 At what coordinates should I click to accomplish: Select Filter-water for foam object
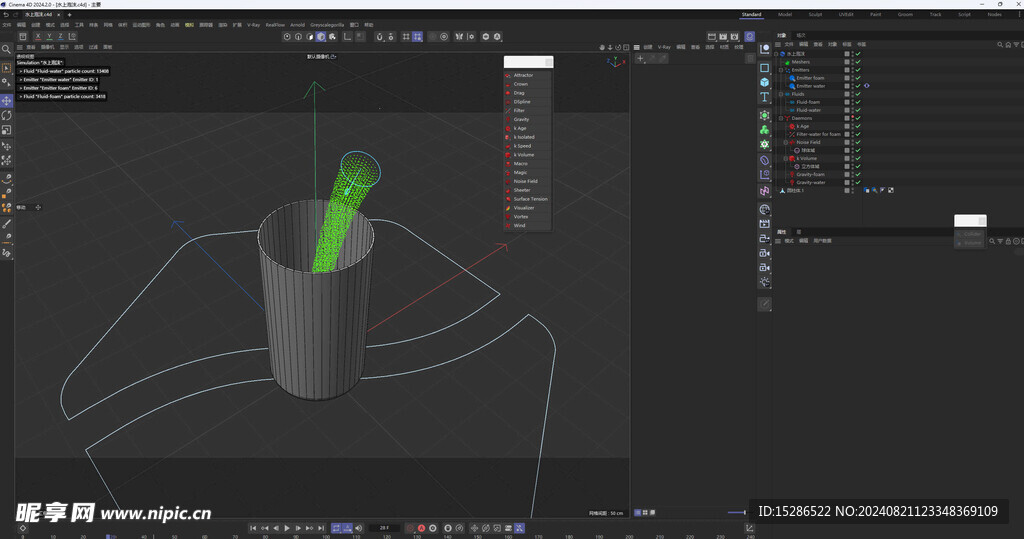(818, 134)
